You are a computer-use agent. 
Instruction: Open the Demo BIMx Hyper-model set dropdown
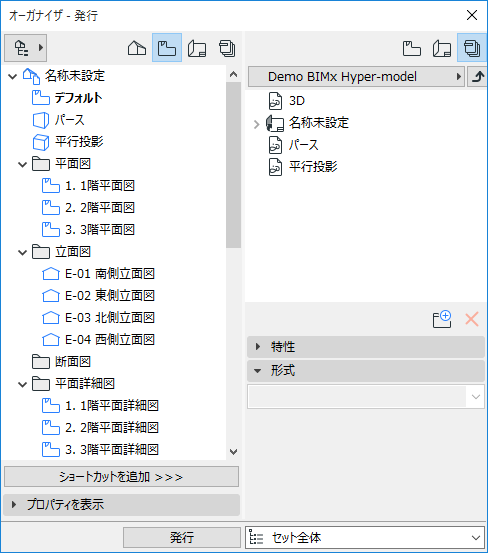356,77
